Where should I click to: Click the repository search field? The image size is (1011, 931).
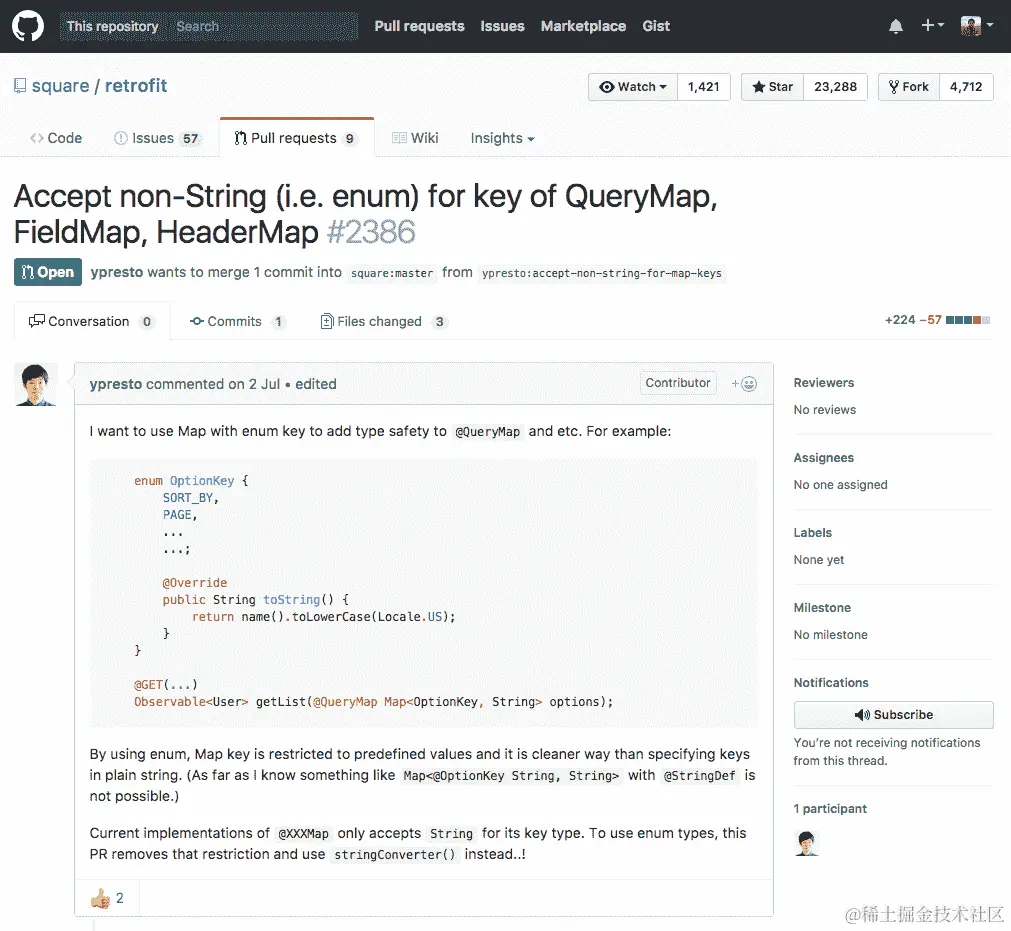pos(264,26)
